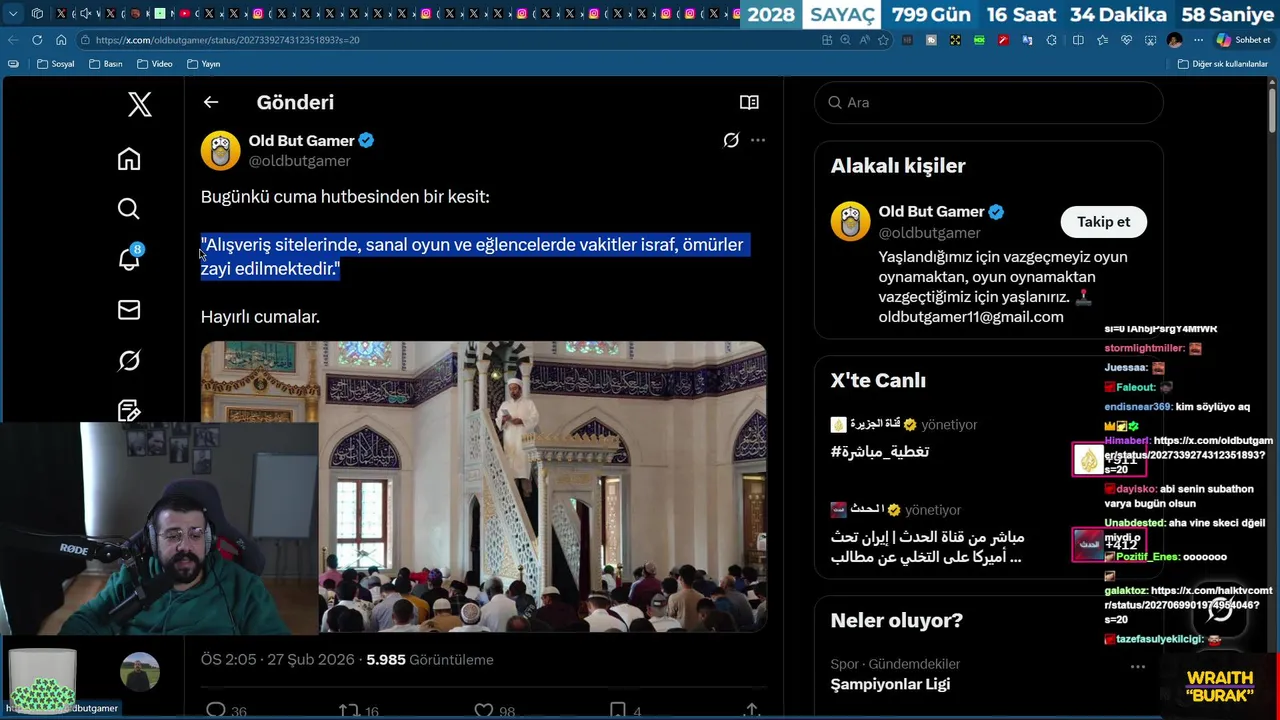This screenshot has height=720, width=1280.
Task: Open reader view icon beside Gönderi
Action: pyautogui.click(x=749, y=102)
